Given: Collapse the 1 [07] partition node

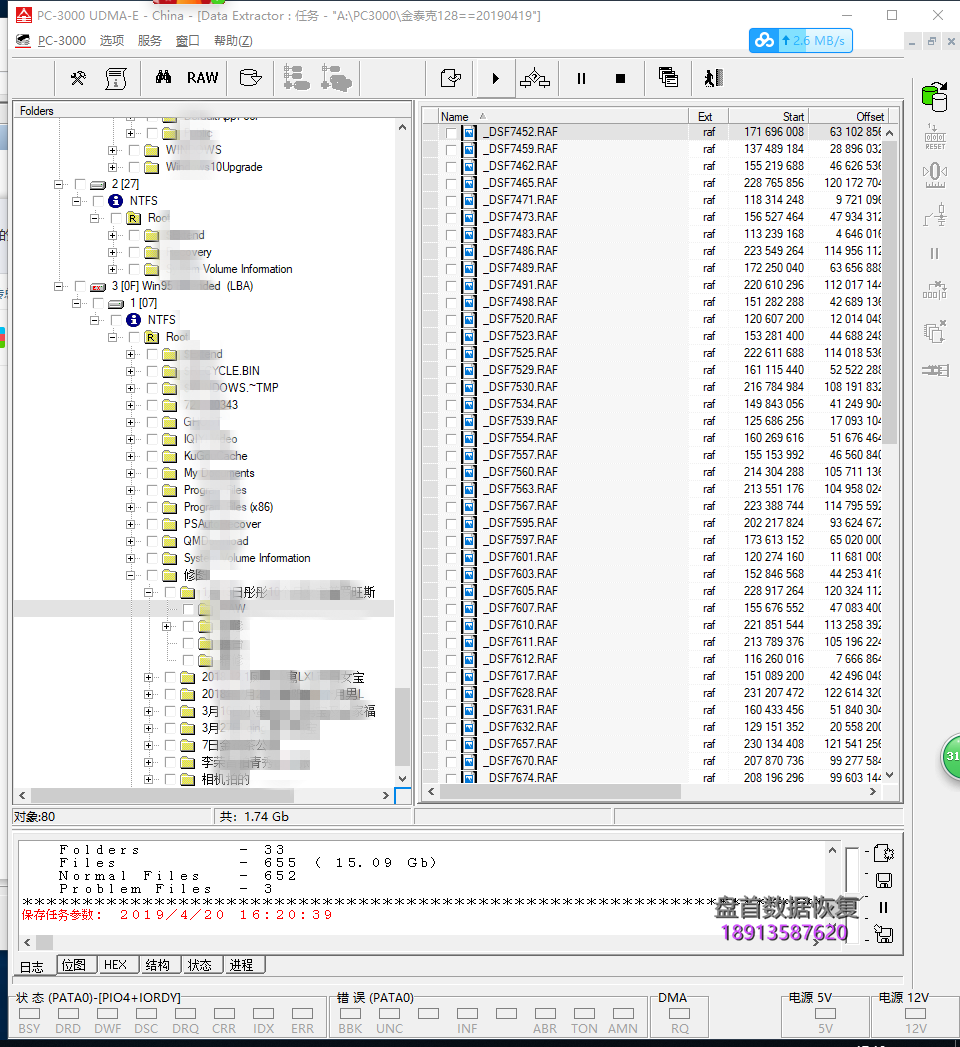Looking at the screenshot, I should [77, 303].
